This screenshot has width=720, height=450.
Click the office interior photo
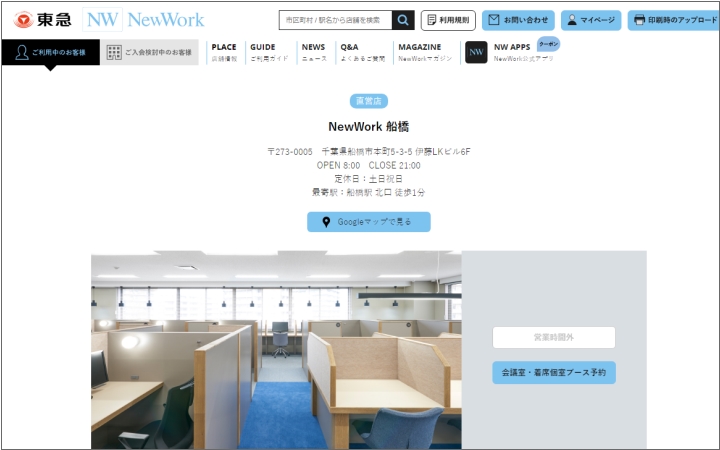(276, 349)
